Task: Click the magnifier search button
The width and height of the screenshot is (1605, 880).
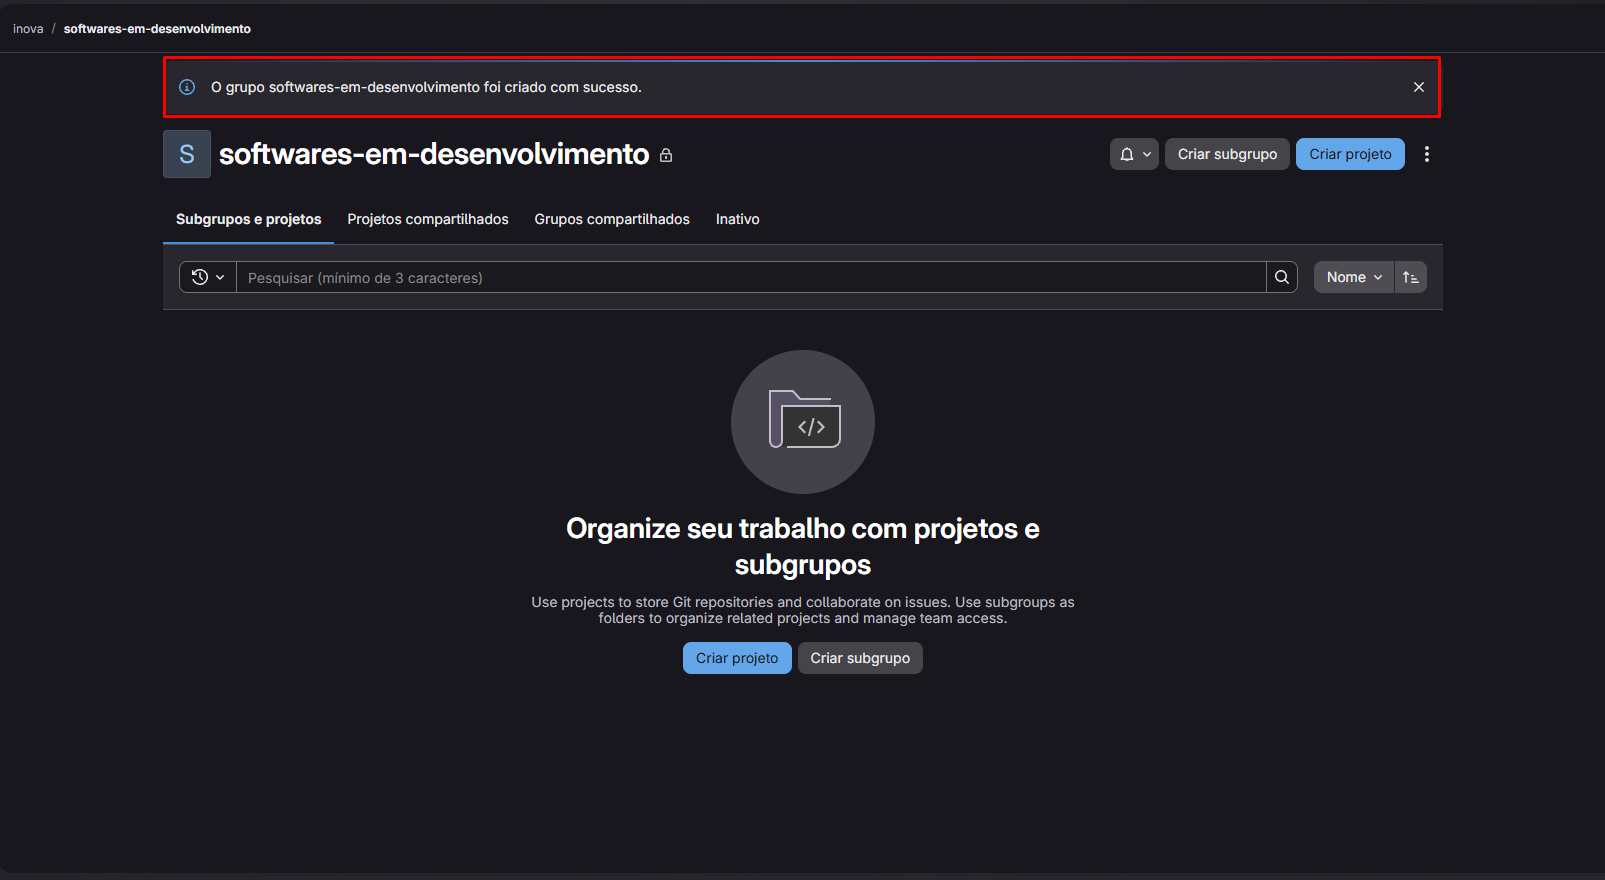Action: (1282, 277)
